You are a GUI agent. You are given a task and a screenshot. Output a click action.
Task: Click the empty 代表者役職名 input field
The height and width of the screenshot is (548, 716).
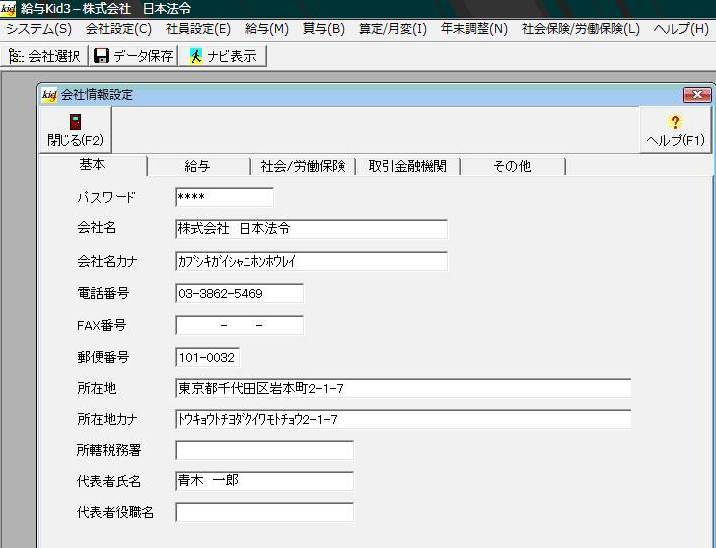[264, 512]
